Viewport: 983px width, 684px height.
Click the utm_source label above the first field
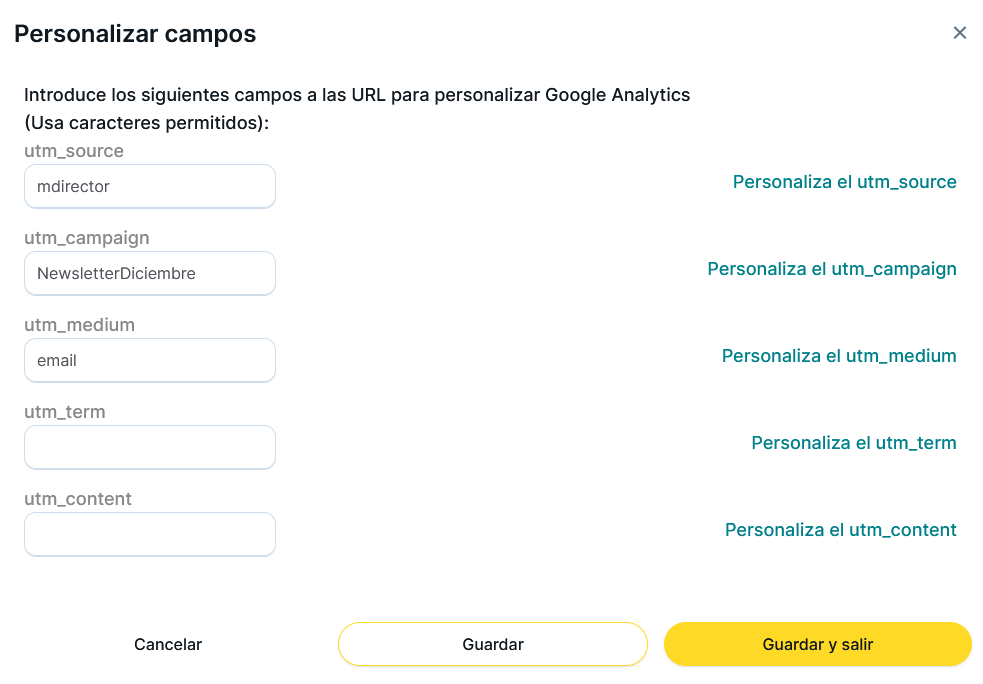[74, 151]
